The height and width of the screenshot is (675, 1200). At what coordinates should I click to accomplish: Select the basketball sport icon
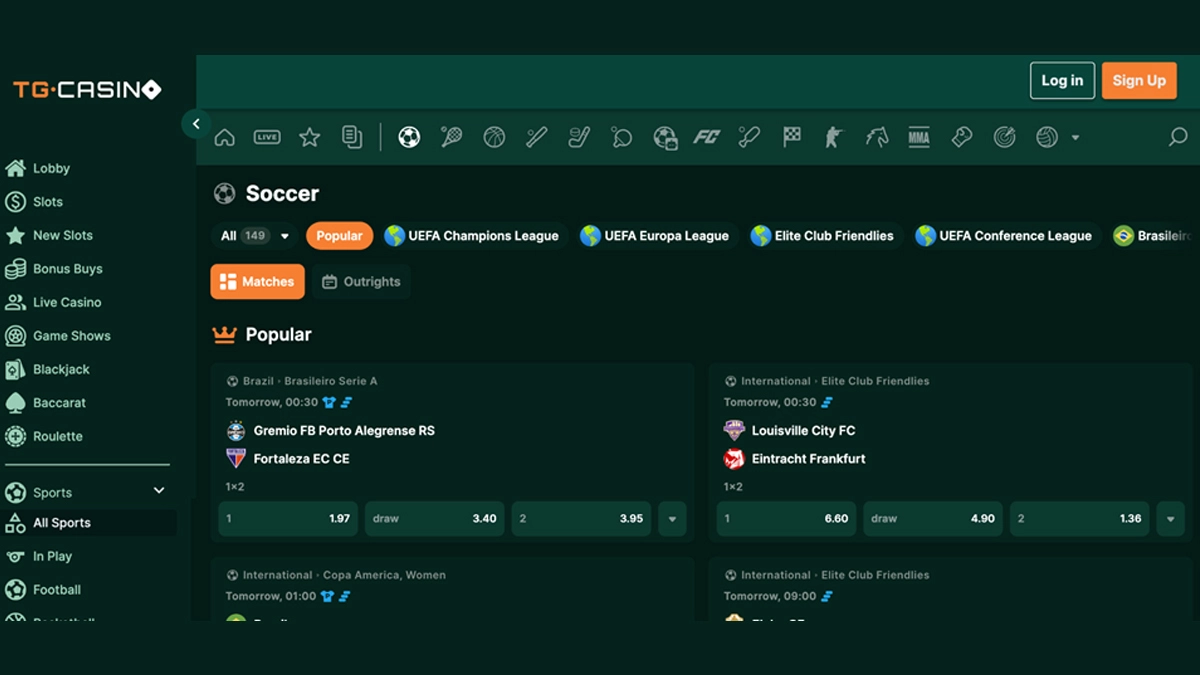[x=494, y=138]
